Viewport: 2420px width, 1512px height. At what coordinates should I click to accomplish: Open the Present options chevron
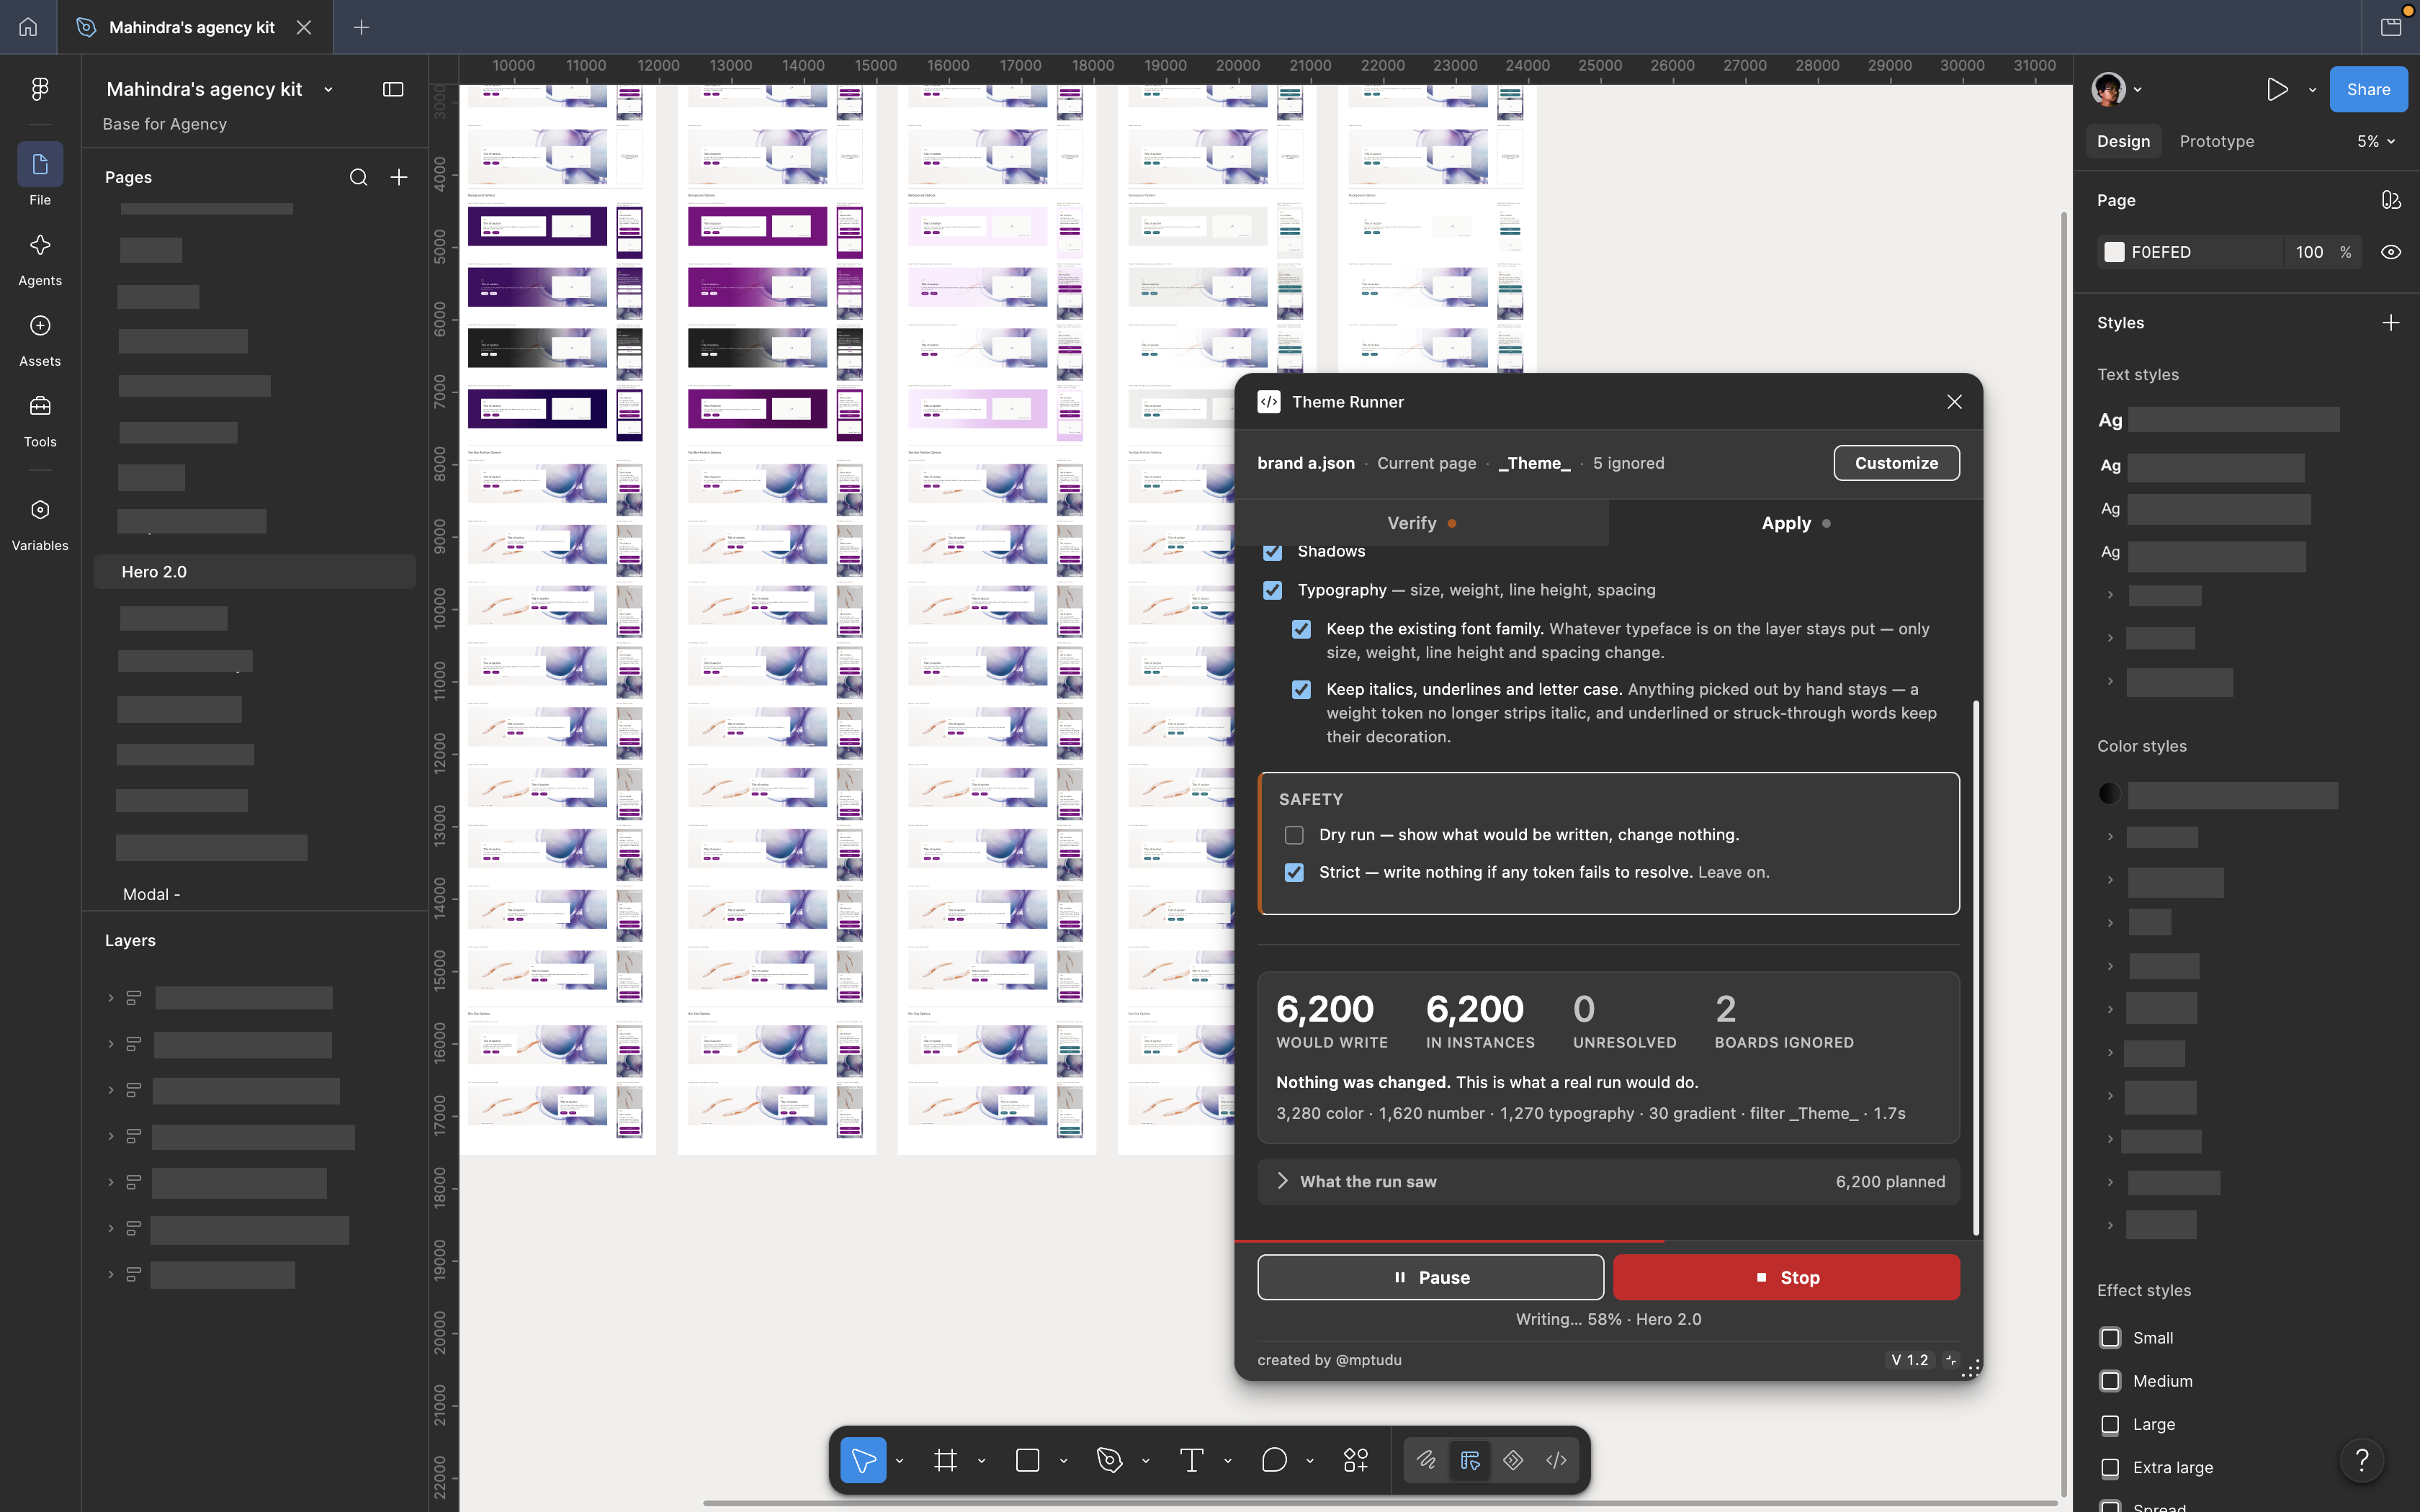2312,89
